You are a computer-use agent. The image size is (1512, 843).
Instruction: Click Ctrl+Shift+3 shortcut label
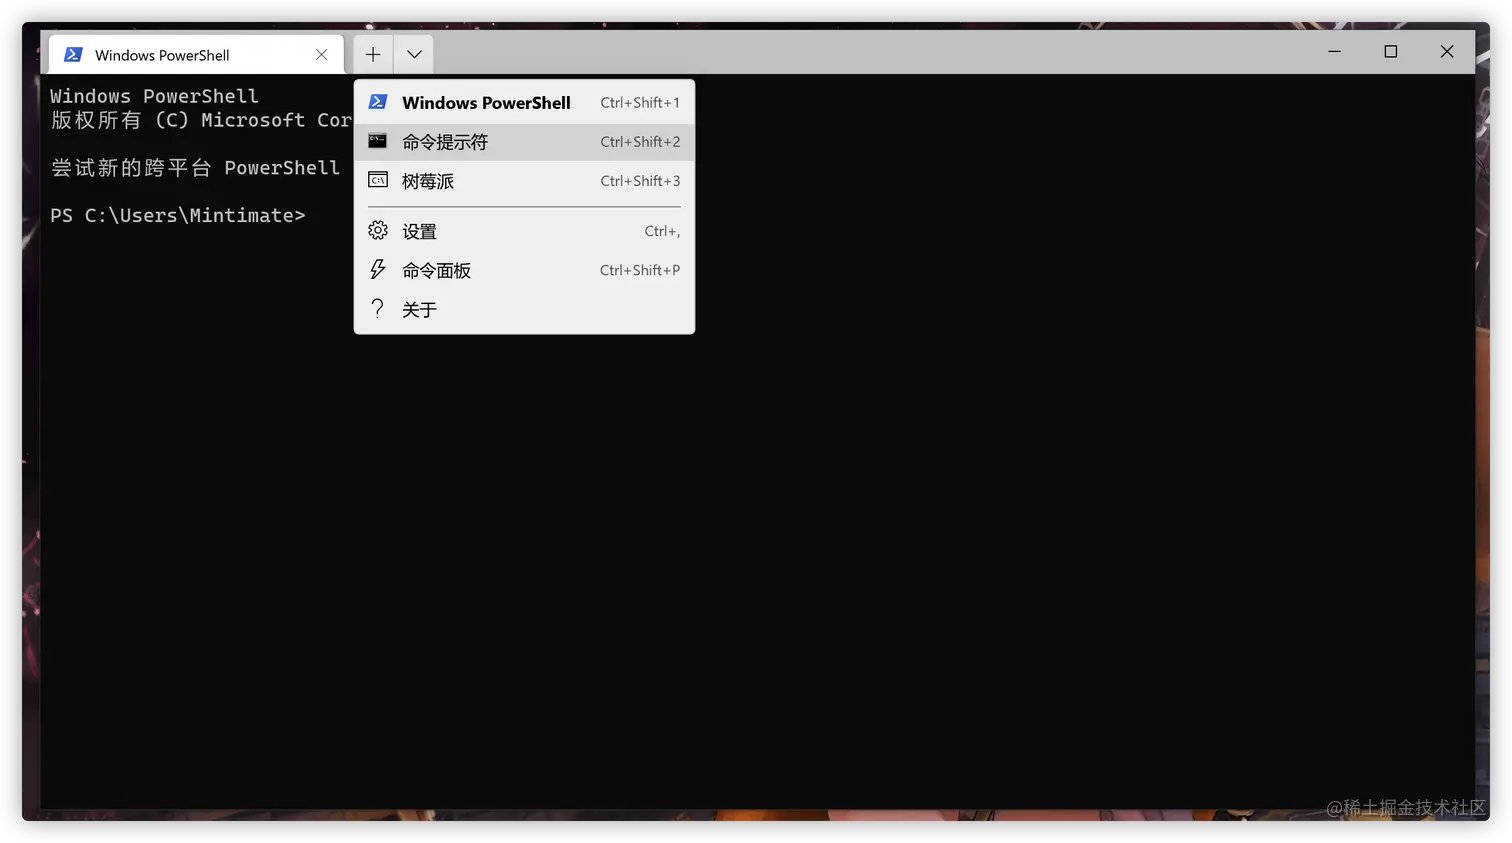pyautogui.click(x=640, y=181)
